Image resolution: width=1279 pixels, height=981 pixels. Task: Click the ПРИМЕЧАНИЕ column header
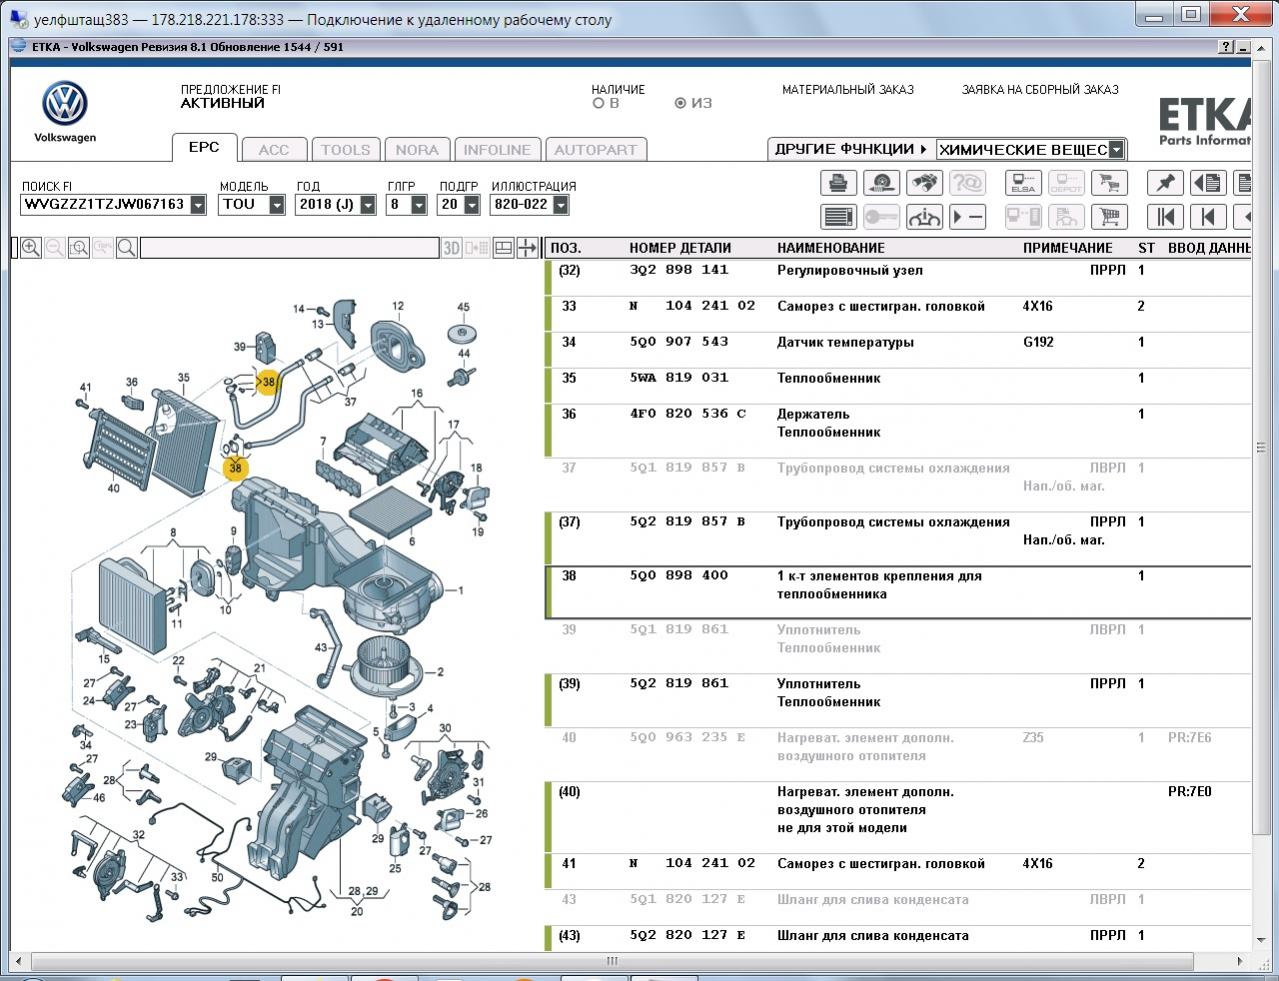[x=1068, y=248]
